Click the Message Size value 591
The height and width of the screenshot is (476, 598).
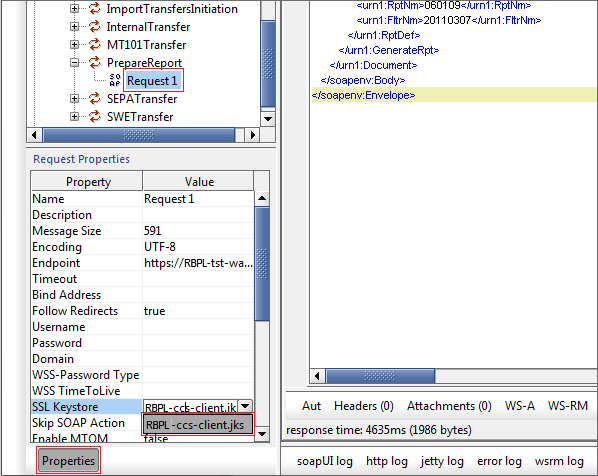tap(198, 231)
